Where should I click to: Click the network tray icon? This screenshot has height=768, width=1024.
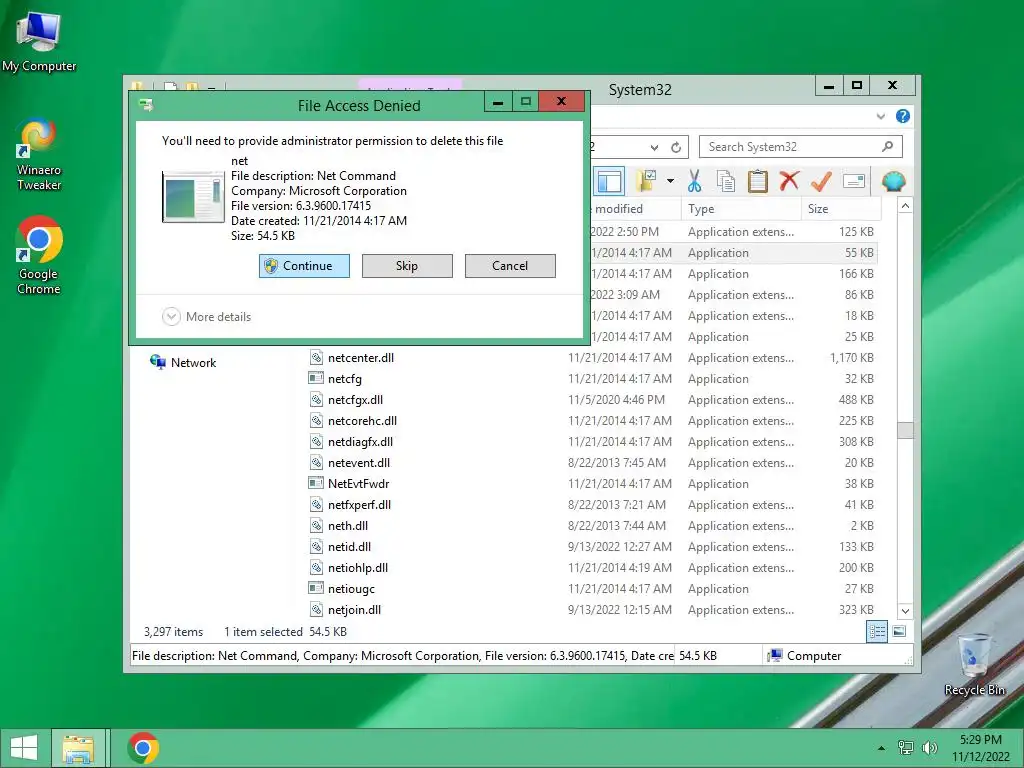906,748
